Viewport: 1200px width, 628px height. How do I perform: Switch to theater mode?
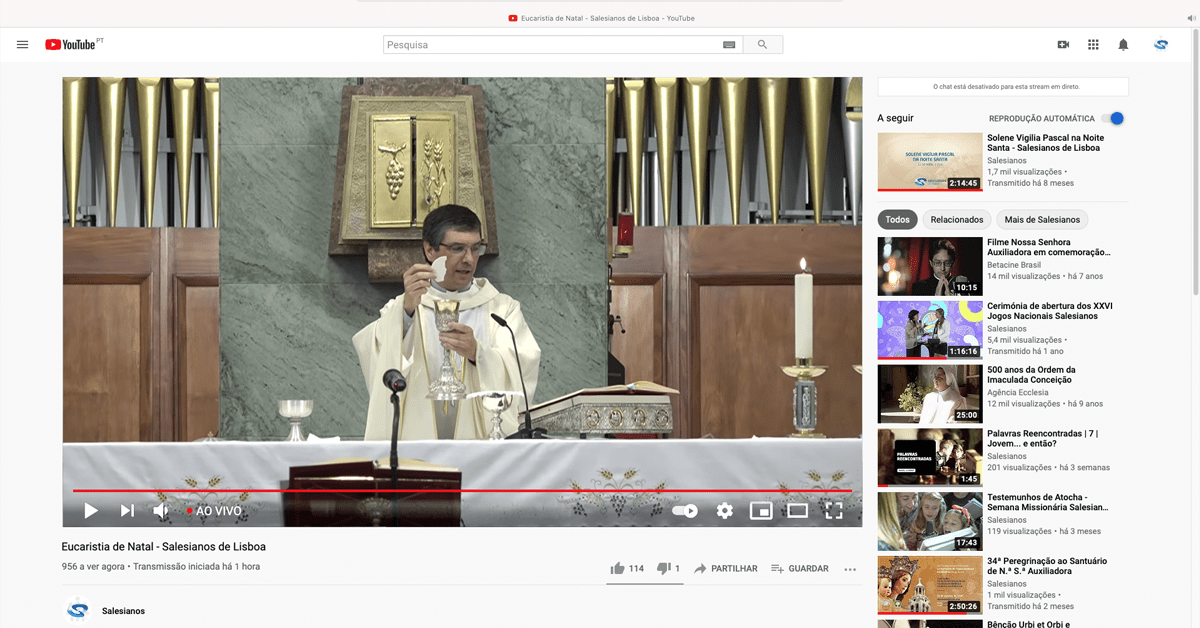(x=797, y=511)
